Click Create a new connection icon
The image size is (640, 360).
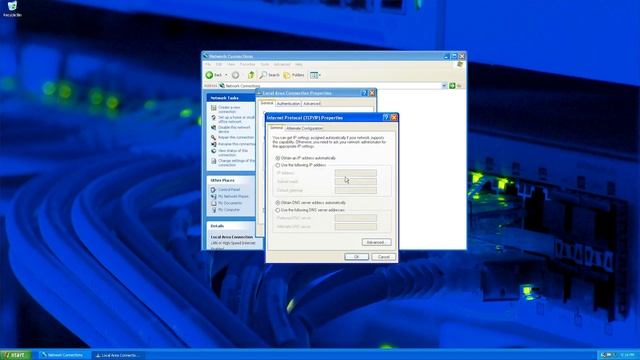tap(213, 108)
